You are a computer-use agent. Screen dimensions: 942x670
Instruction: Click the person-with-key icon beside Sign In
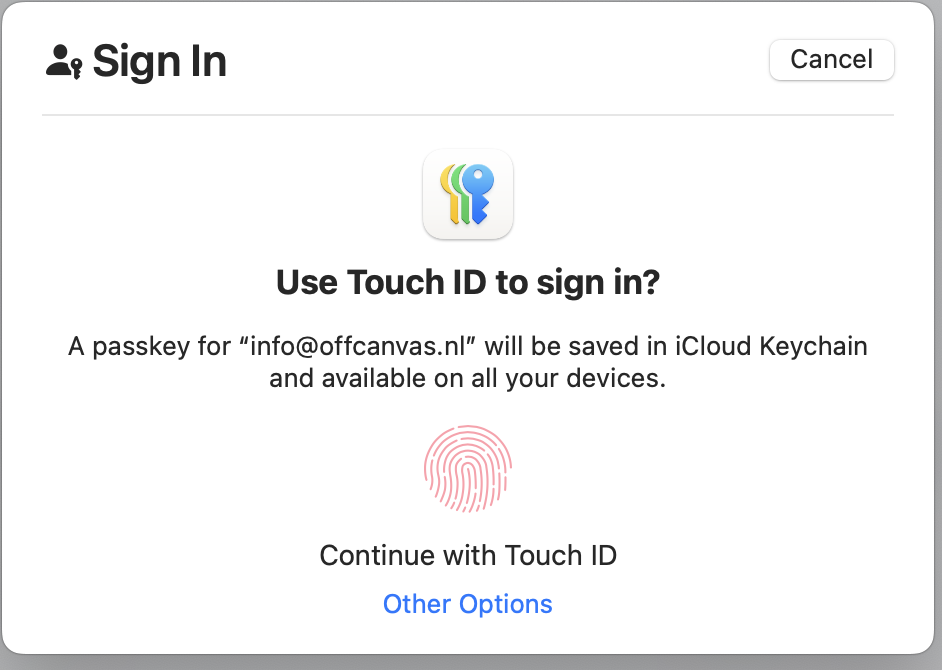click(x=64, y=62)
